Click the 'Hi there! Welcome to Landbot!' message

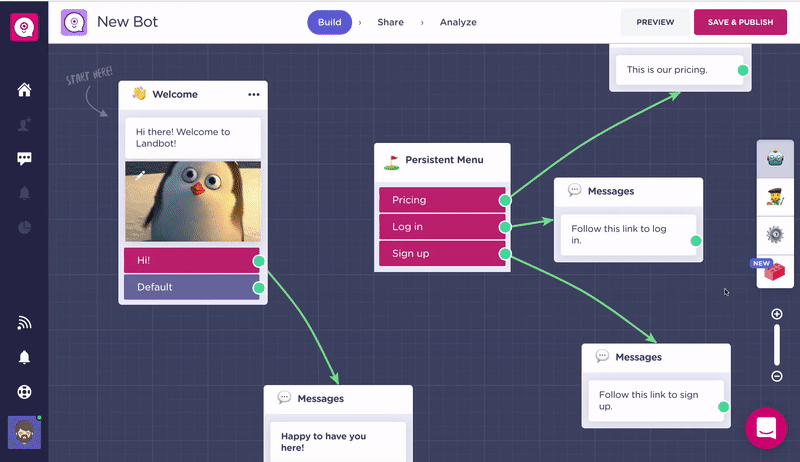(193, 138)
